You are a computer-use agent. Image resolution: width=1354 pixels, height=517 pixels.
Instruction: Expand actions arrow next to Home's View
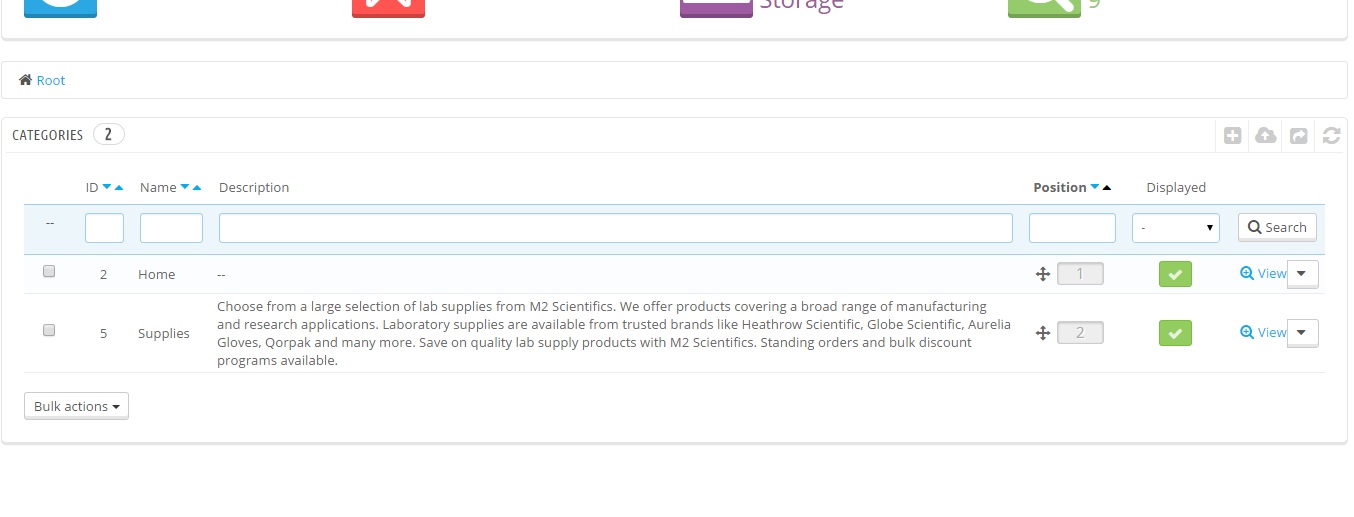1302,273
